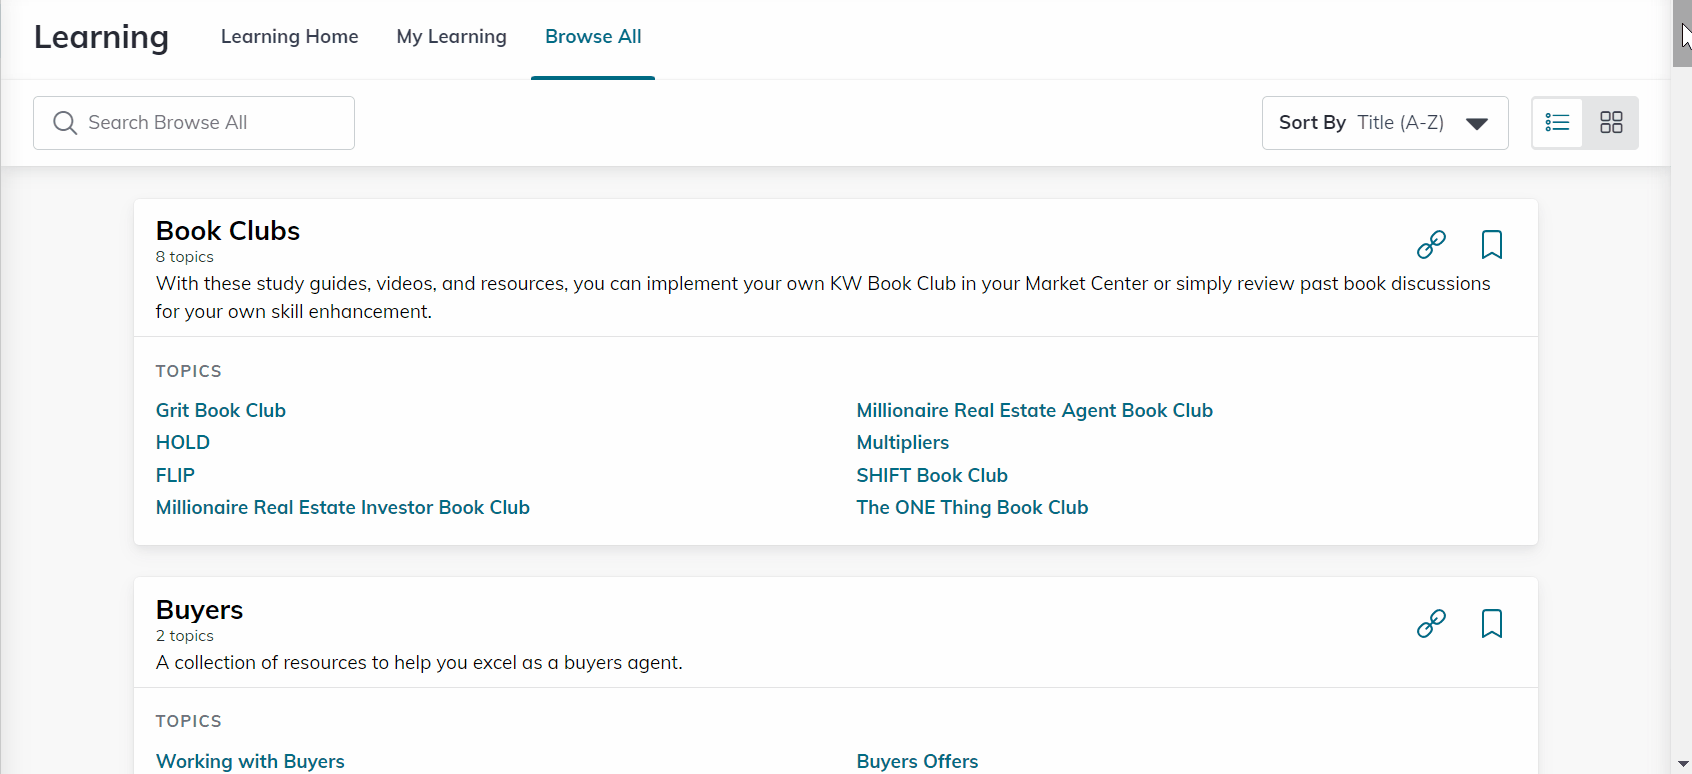The height and width of the screenshot is (774, 1692).
Task: Copy link for Book Clubs collection
Action: (x=1431, y=244)
